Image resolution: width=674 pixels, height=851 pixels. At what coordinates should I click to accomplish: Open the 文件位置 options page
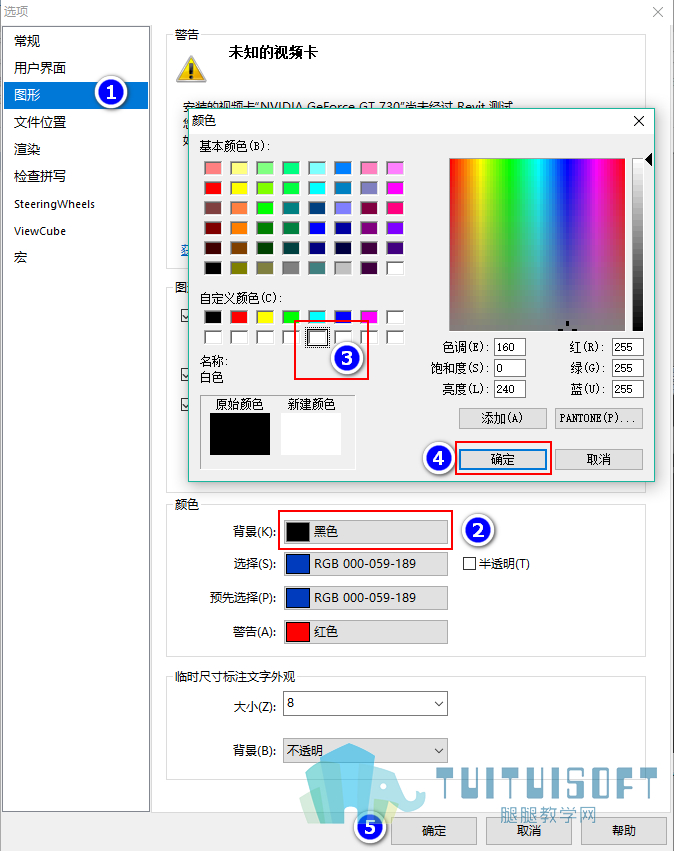[x=76, y=122]
